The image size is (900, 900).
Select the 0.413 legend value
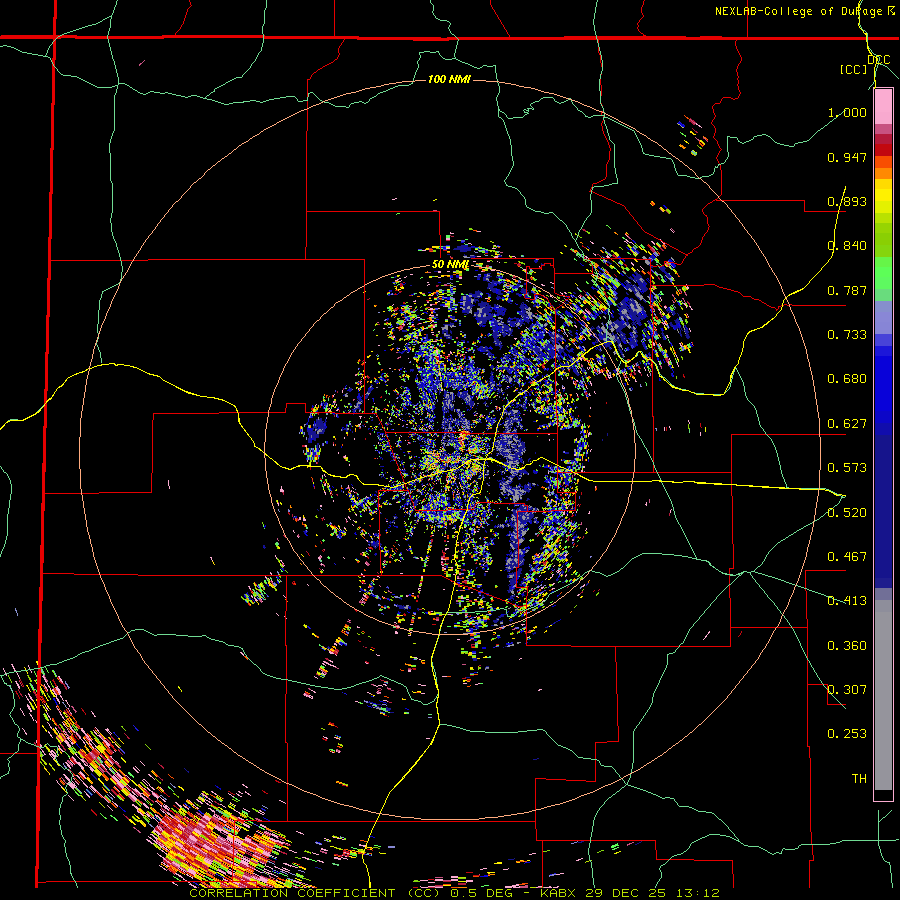click(x=847, y=601)
